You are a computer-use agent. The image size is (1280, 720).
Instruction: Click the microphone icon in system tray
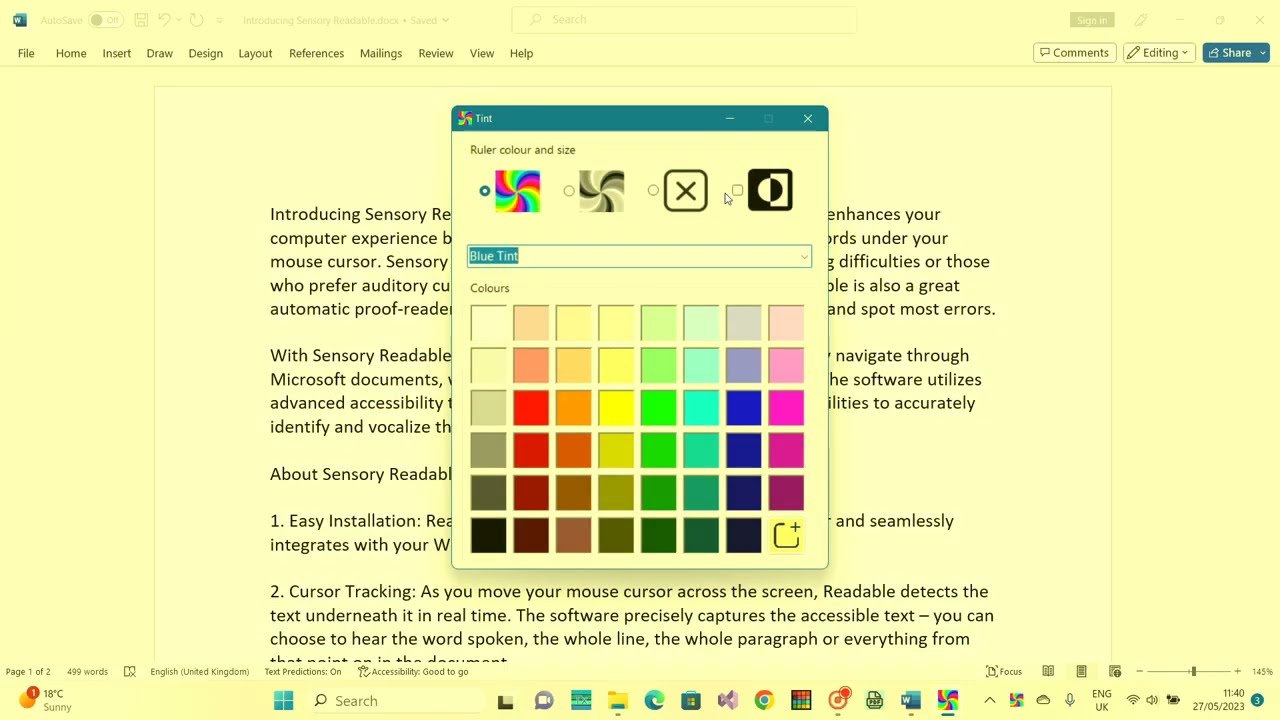pyautogui.click(x=1069, y=700)
